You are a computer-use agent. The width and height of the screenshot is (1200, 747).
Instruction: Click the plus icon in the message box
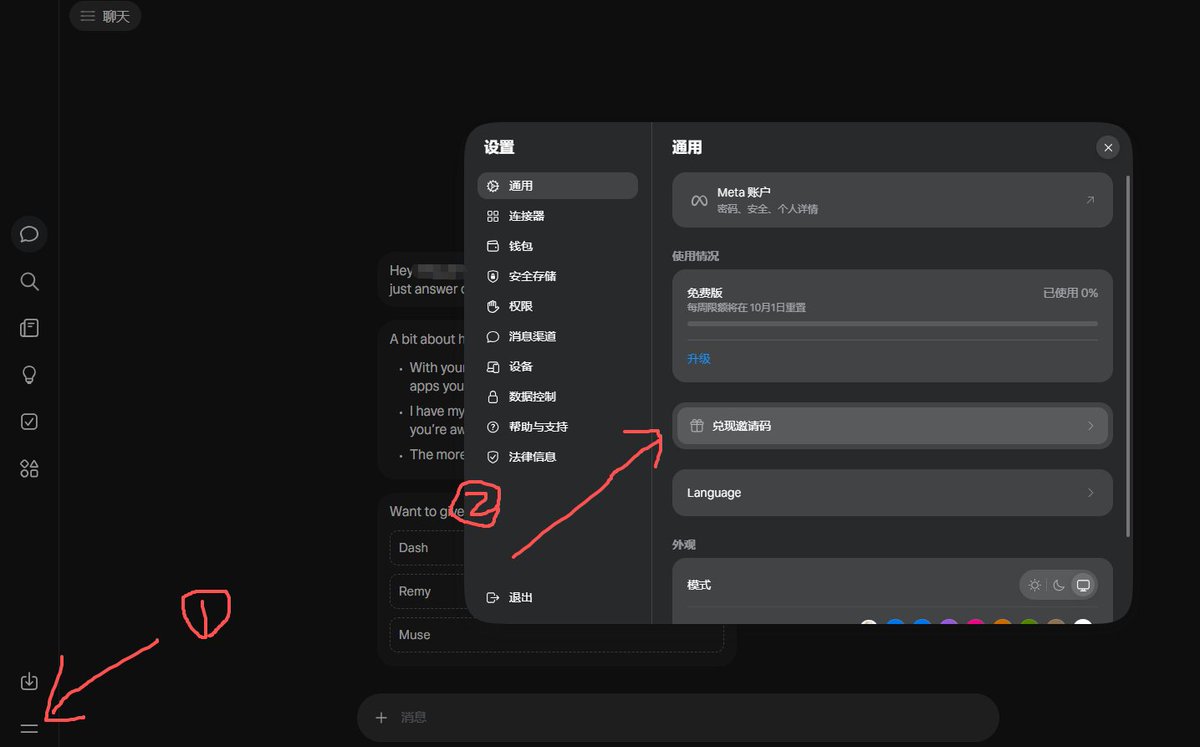381,717
